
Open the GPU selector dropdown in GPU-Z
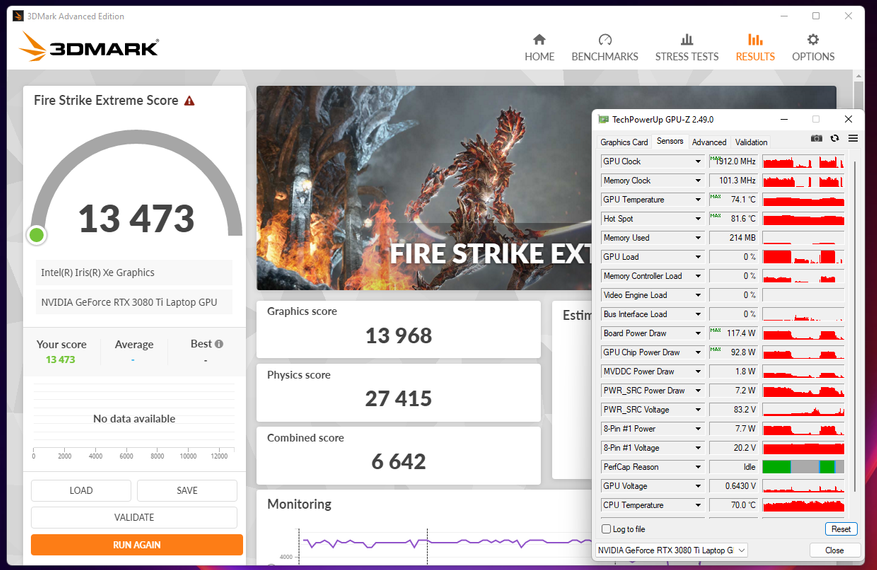point(671,550)
